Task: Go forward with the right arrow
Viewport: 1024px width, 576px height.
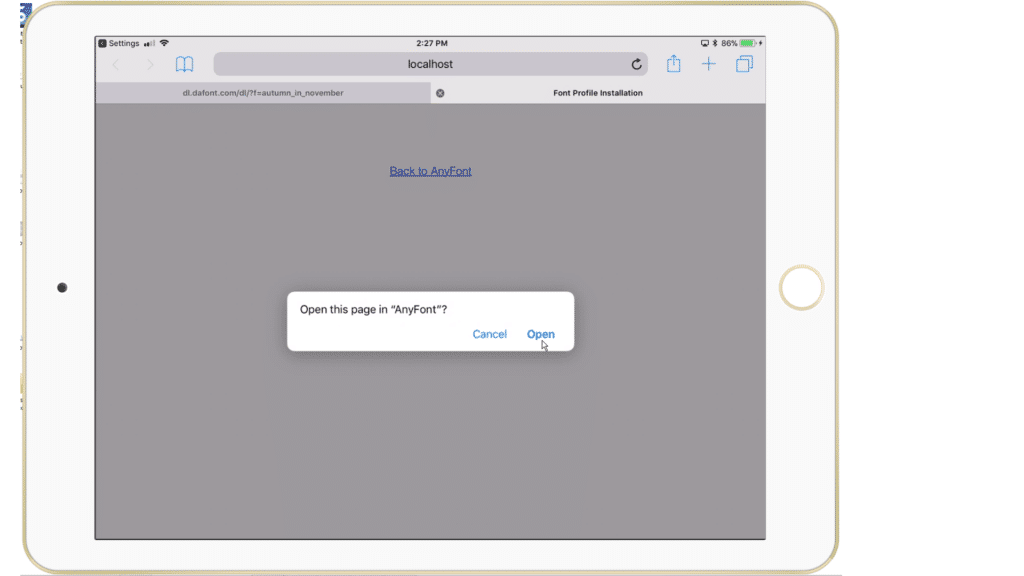Action: (x=150, y=64)
